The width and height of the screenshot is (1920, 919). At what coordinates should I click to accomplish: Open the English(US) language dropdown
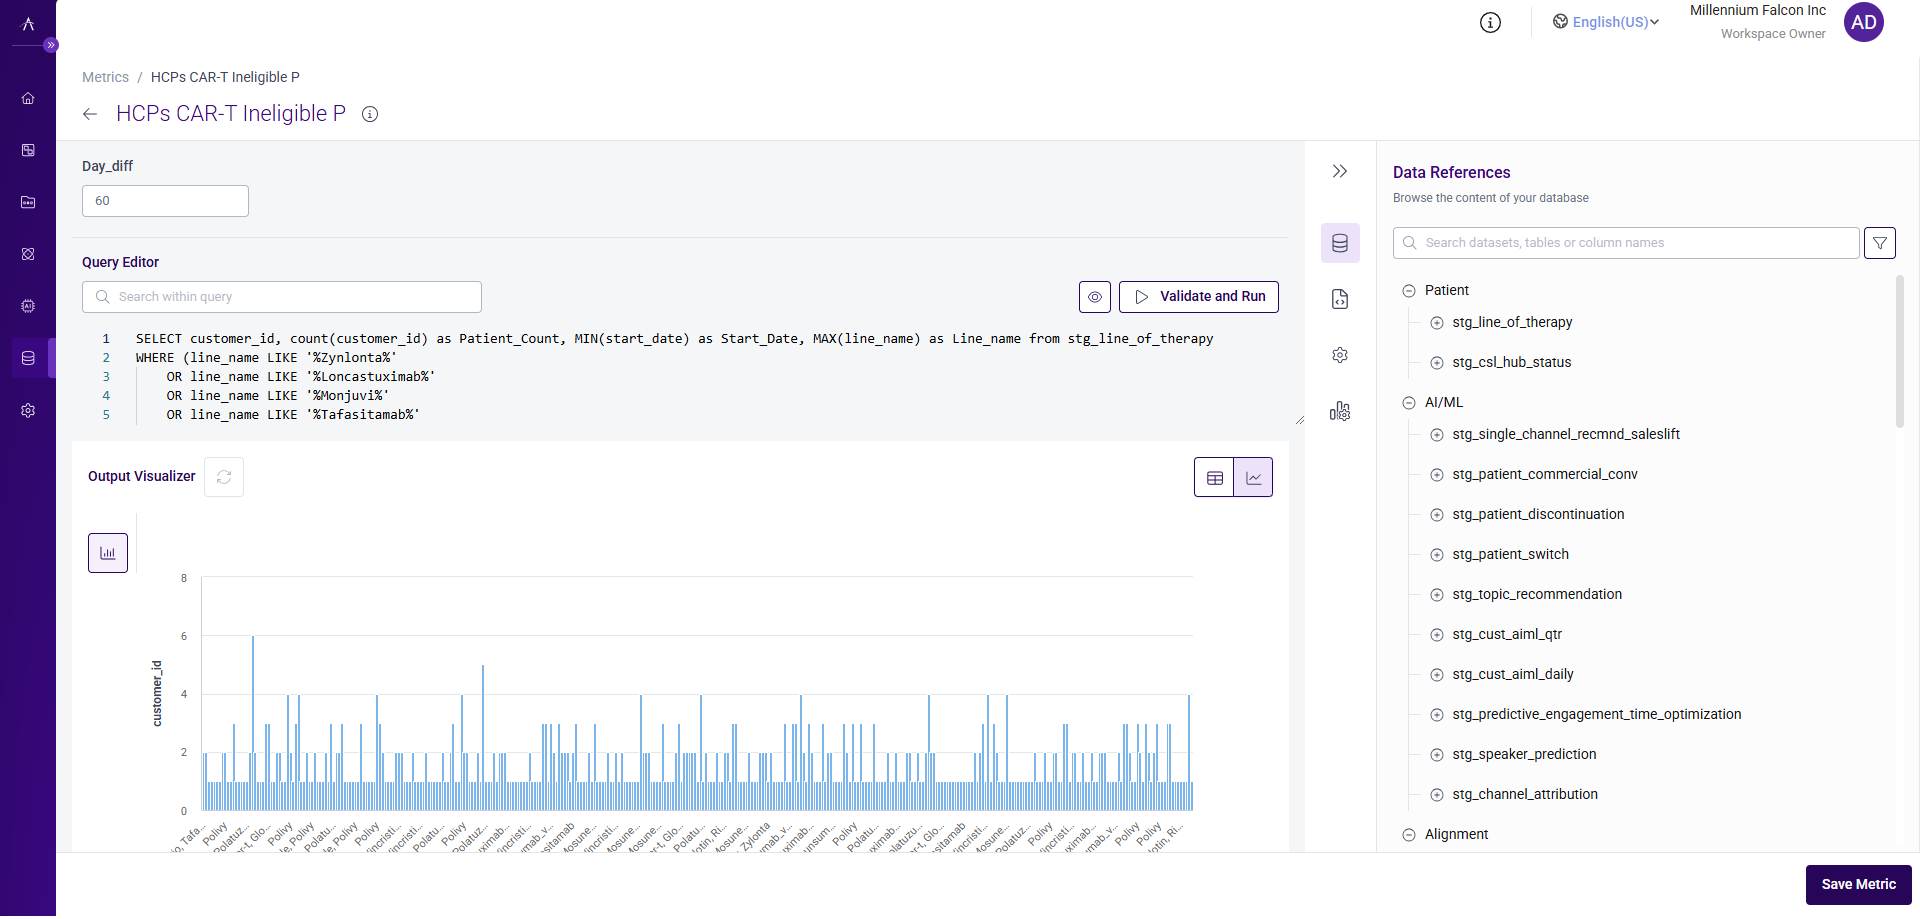pos(1605,22)
